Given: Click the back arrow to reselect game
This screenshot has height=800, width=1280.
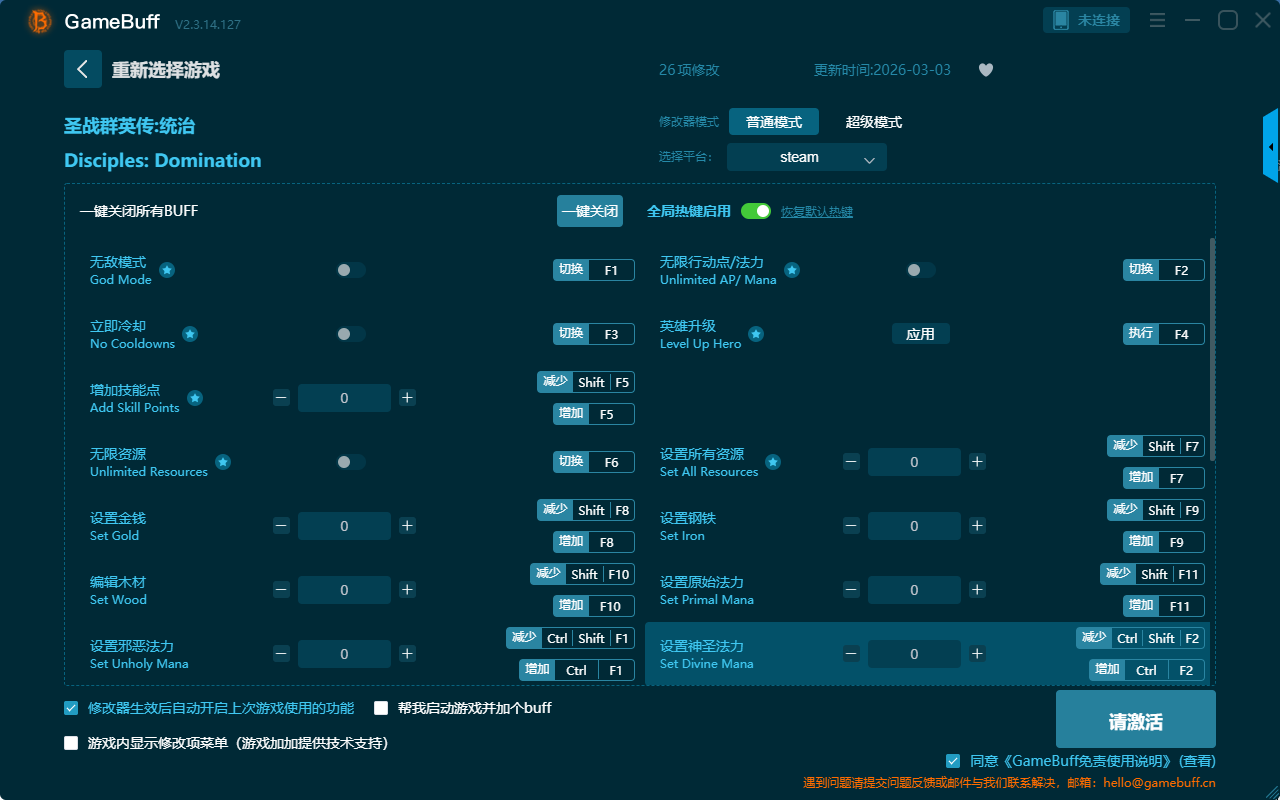Looking at the screenshot, I should (x=83, y=69).
